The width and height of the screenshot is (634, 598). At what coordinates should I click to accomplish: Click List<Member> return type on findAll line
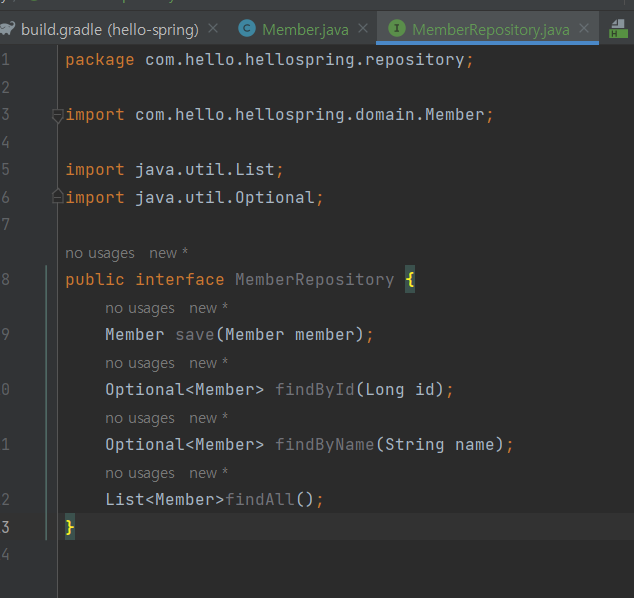pos(165,500)
